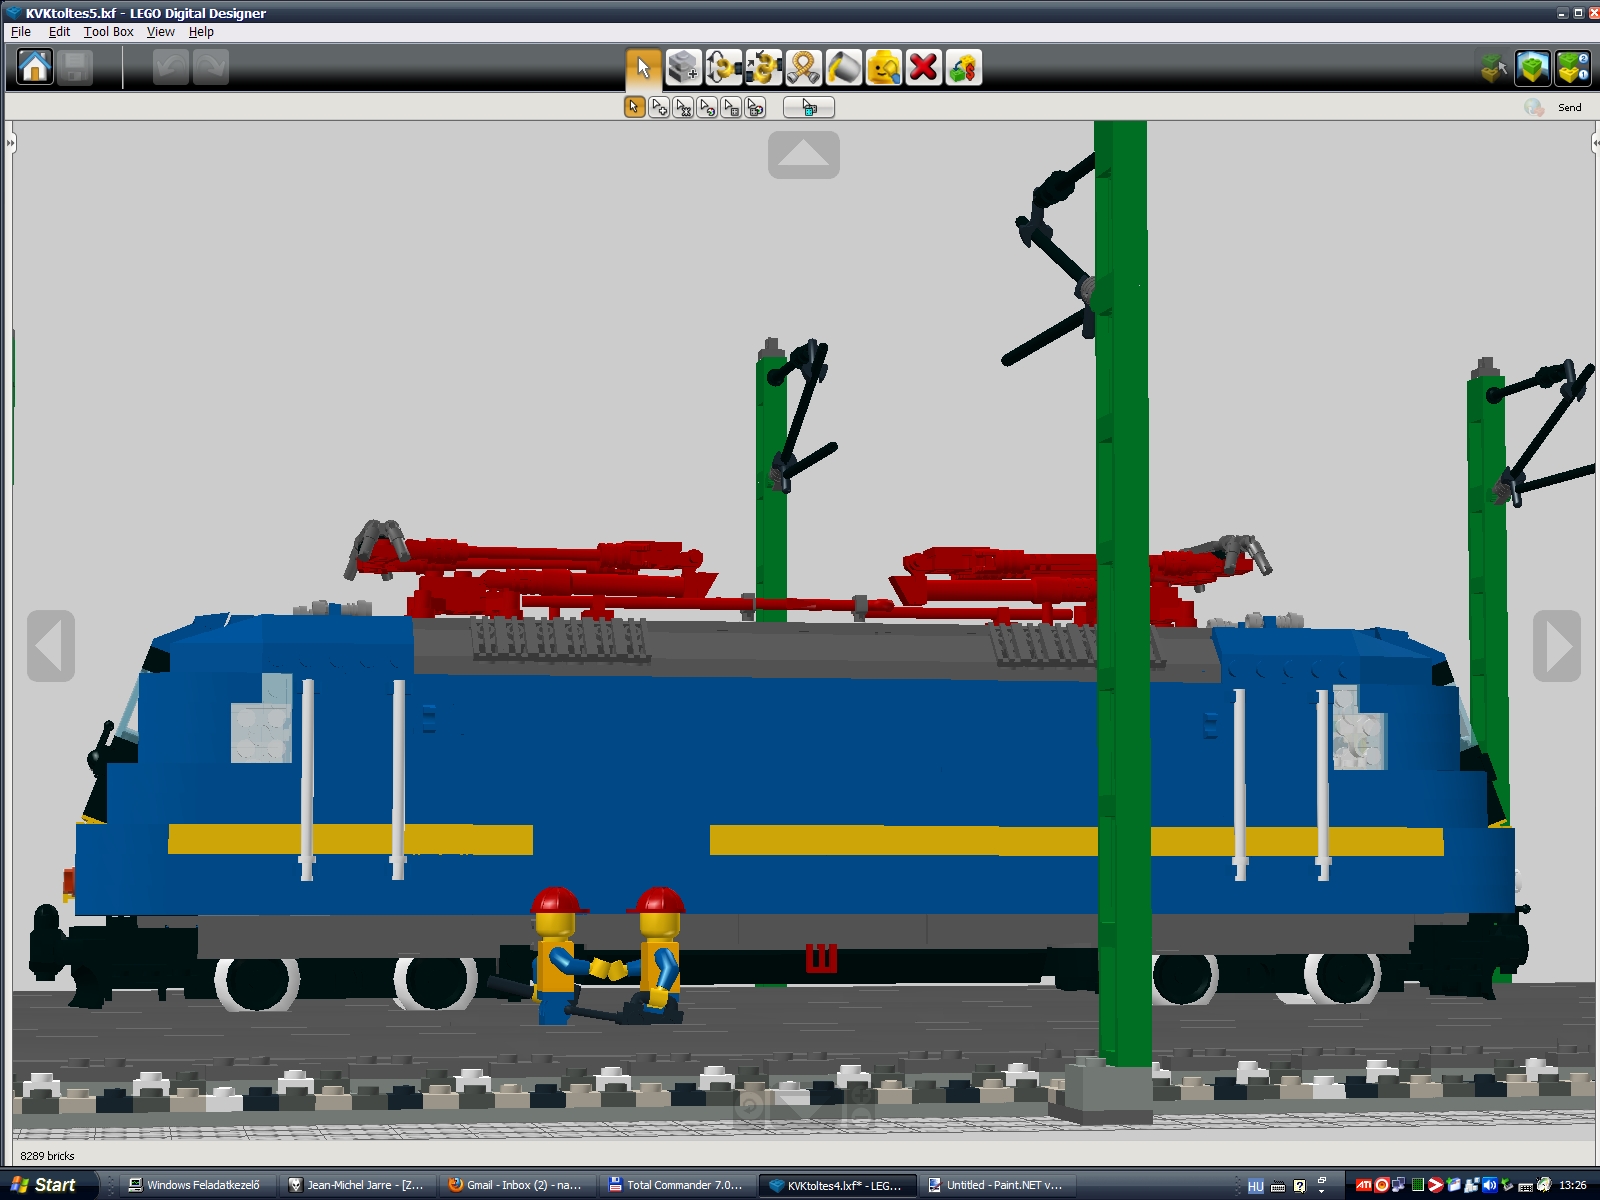Switch to Untitled Paint.NET taskbar window
Image resolution: width=1600 pixels, height=1200 pixels.
tap(996, 1185)
